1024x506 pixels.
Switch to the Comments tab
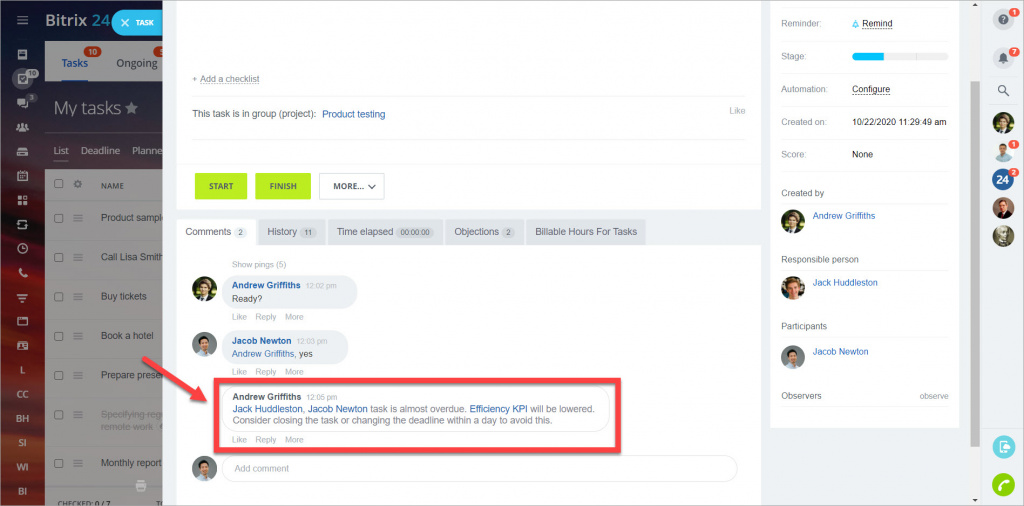216,232
